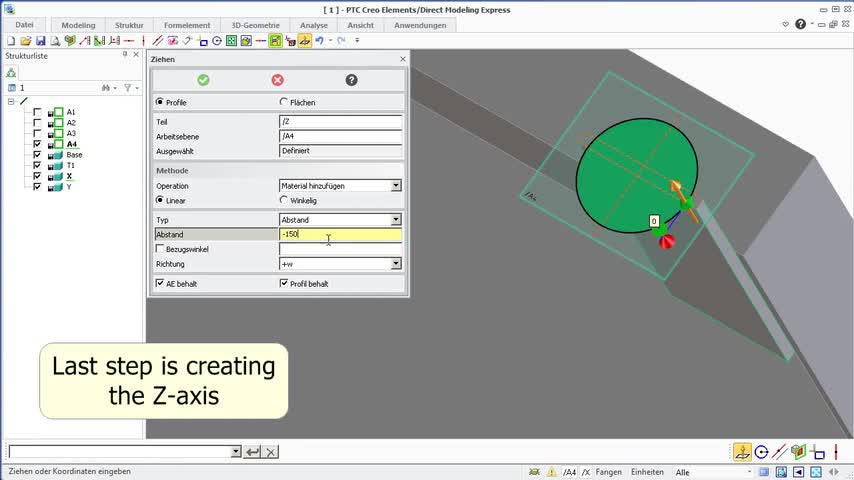854x480 pixels.
Task: Click the fit-view green square icon in top toolbar
Action: pyautogui.click(x=231, y=41)
